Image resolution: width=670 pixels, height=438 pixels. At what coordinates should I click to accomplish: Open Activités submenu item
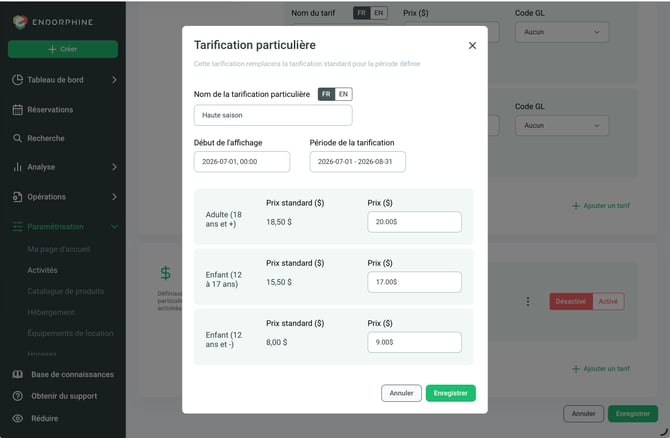click(42, 270)
